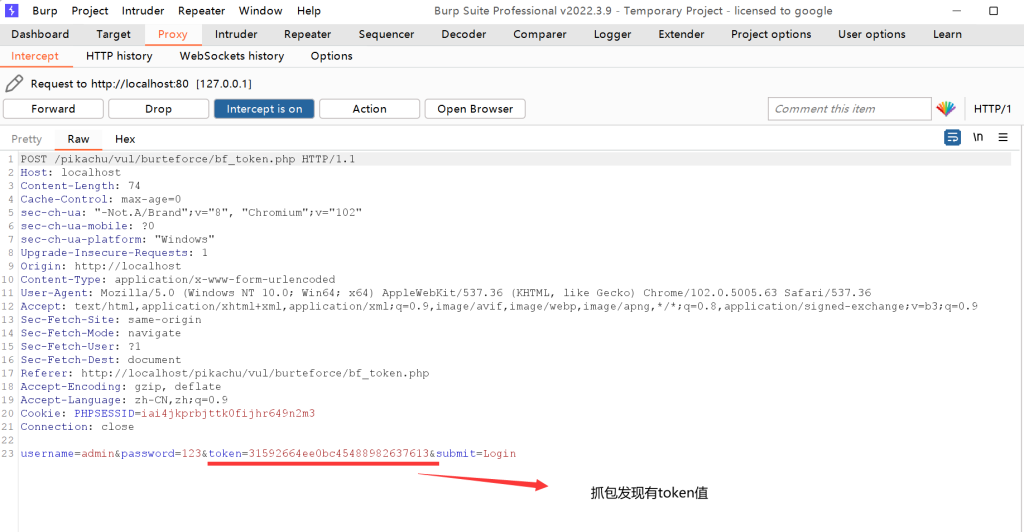
Task: Click the submit=Login parameter
Action: [x=476, y=454]
